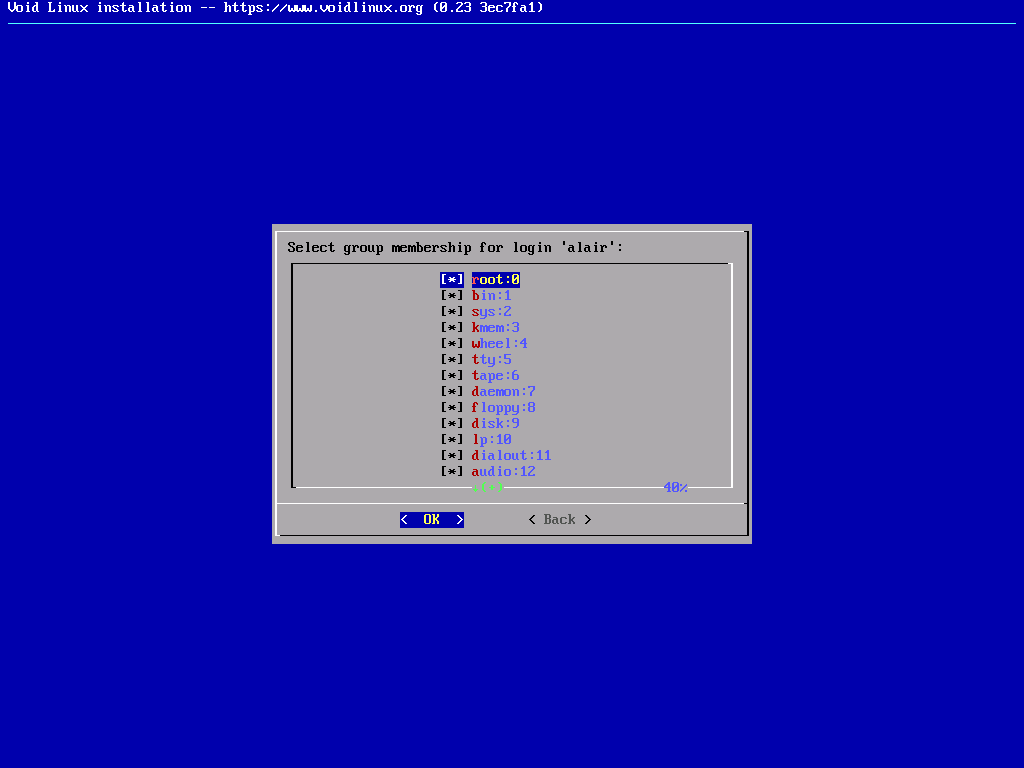
Task: Uncheck the tty:5 group box
Action: 452,360
